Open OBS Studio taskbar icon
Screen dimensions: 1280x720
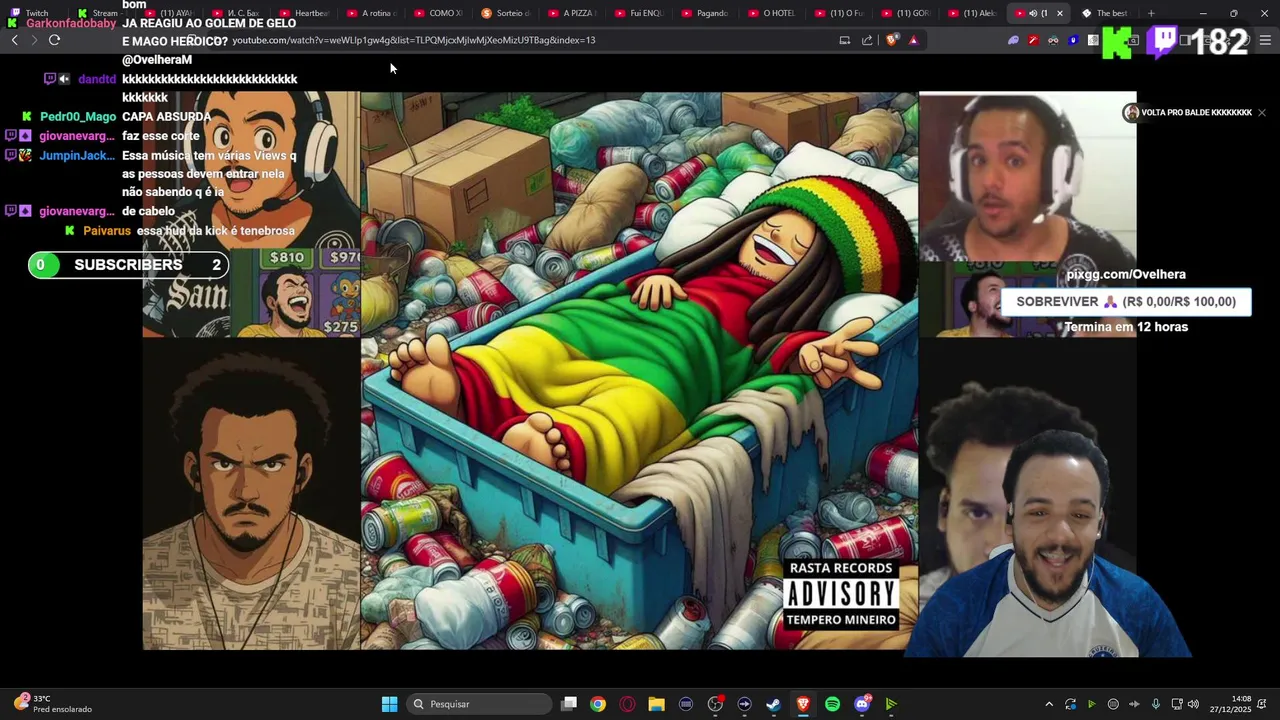click(x=715, y=704)
